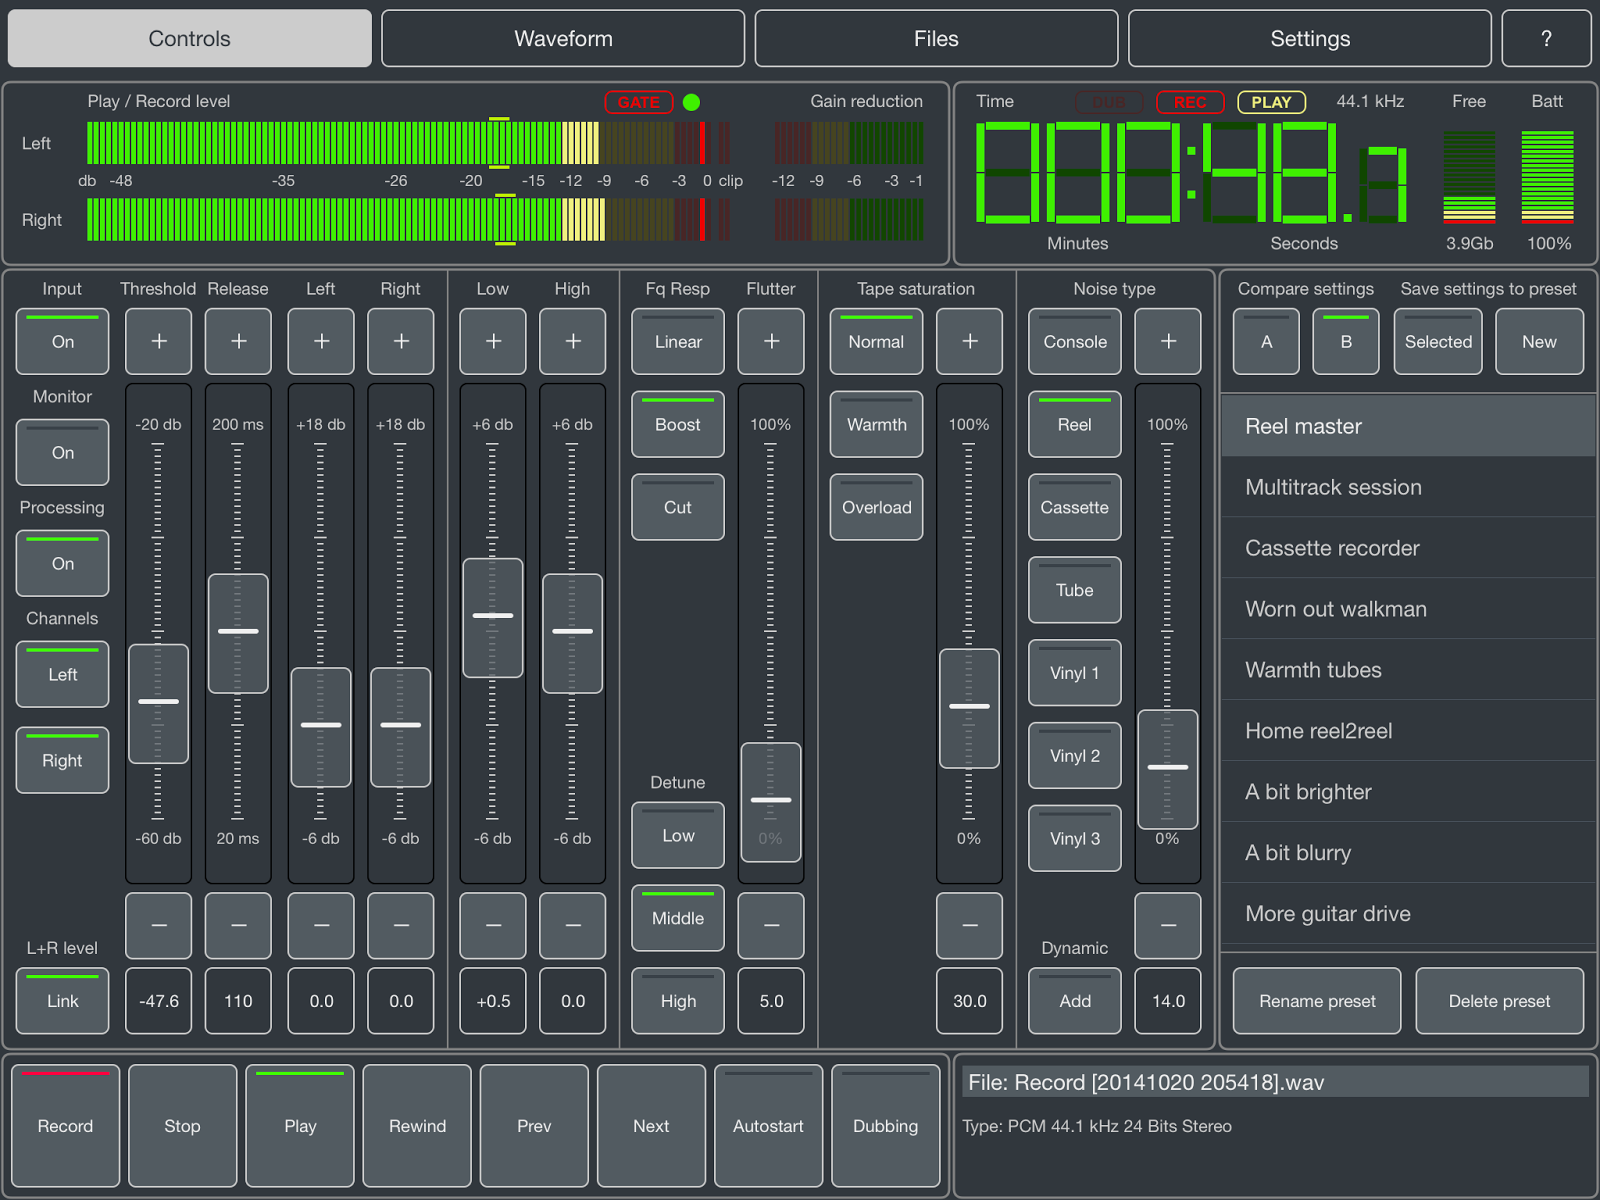Open help with the question mark button

coord(1546,39)
